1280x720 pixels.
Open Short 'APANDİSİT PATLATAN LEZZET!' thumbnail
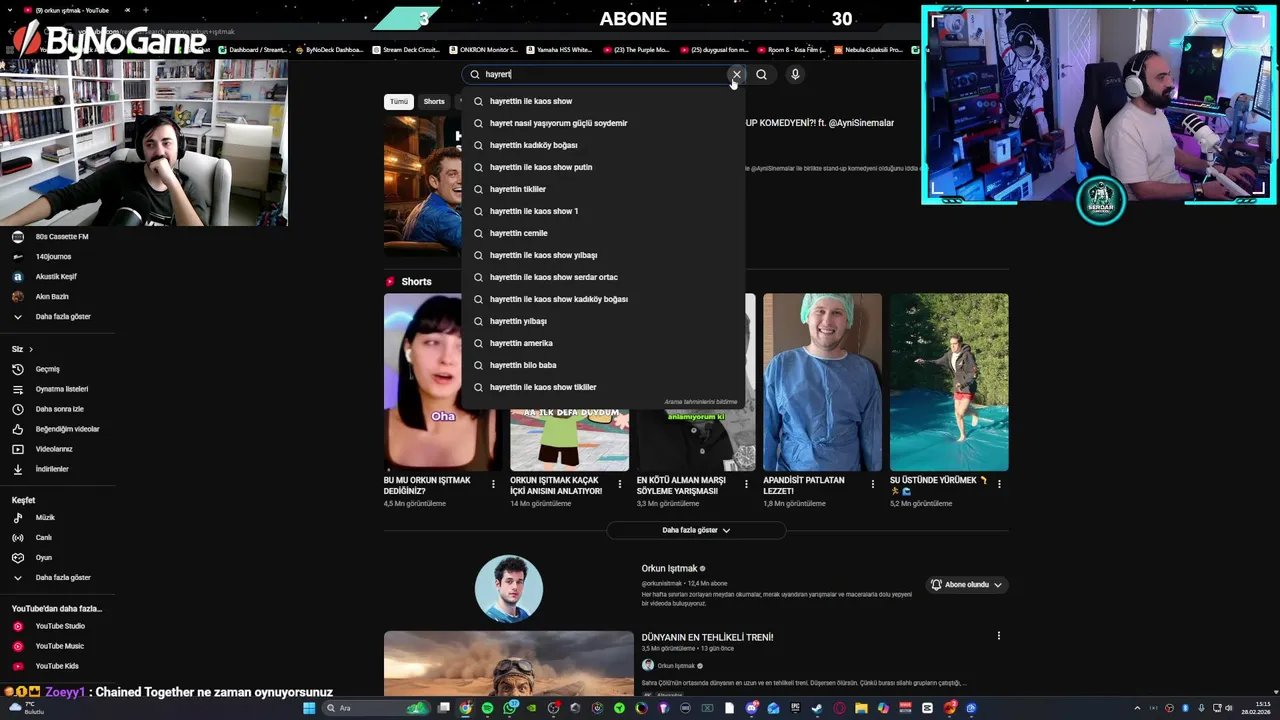(x=822, y=382)
